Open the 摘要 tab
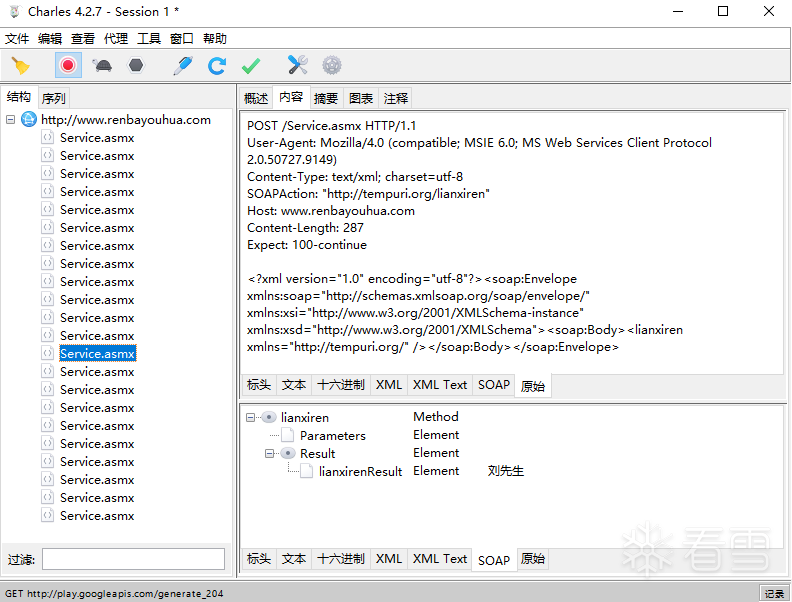 point(326,98)
